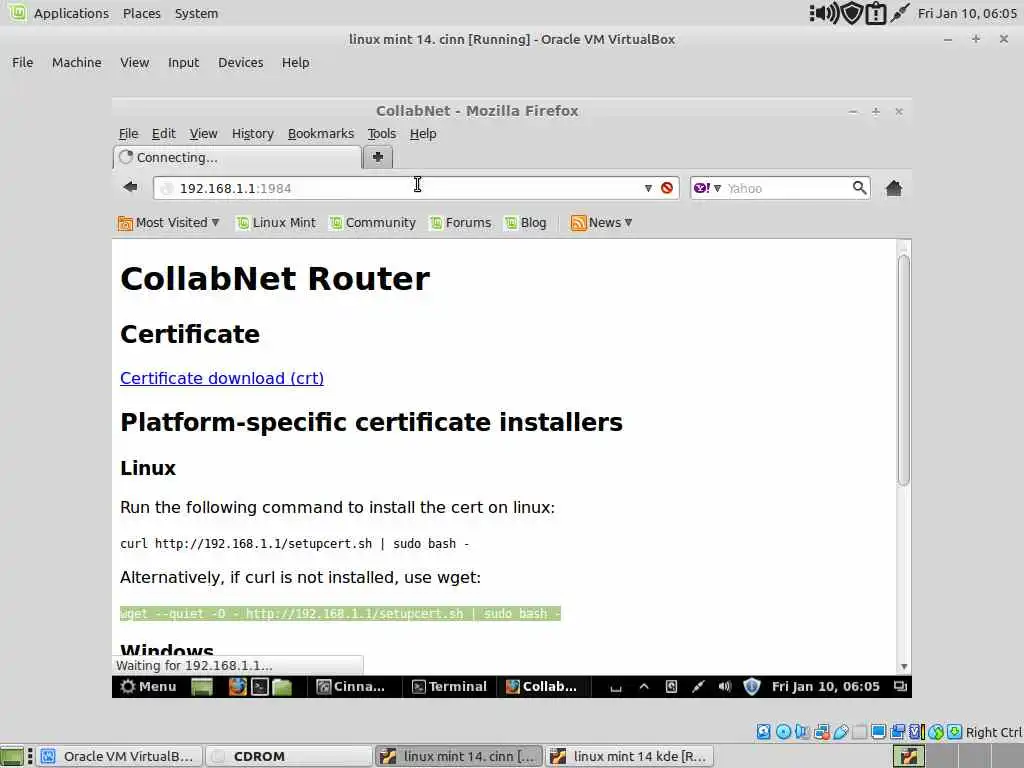Viewport: 1024px width, 768px height.
Task: Click guest Menu button
Action: point(148,686)
